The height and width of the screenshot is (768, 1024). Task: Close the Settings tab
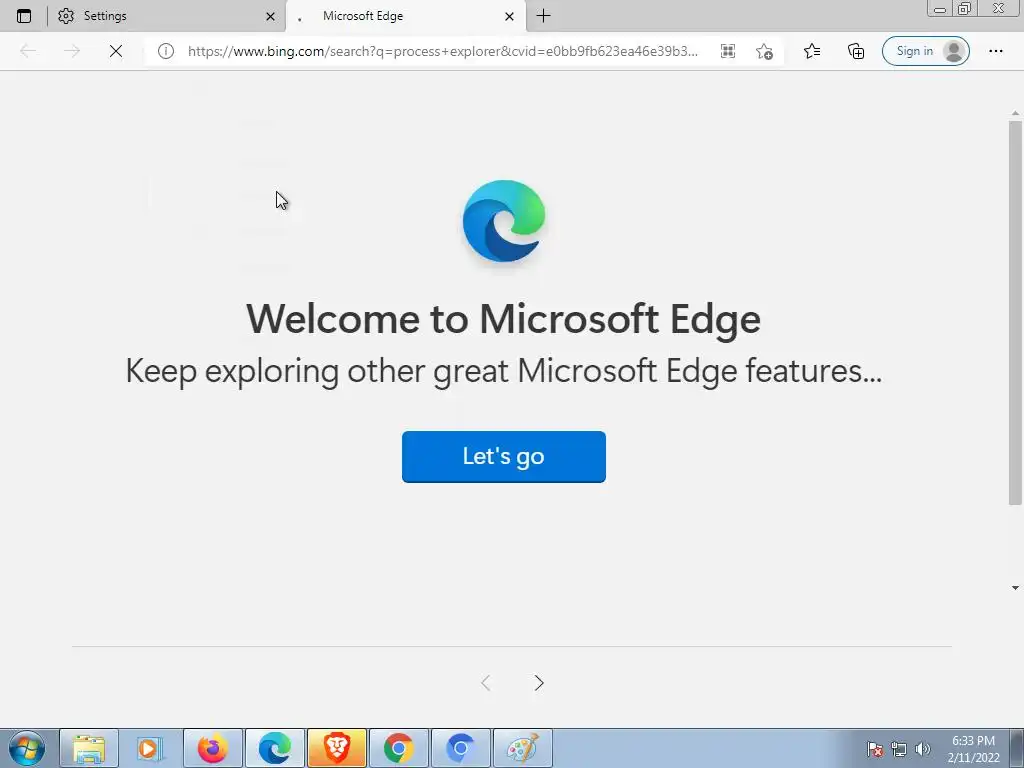270,16
